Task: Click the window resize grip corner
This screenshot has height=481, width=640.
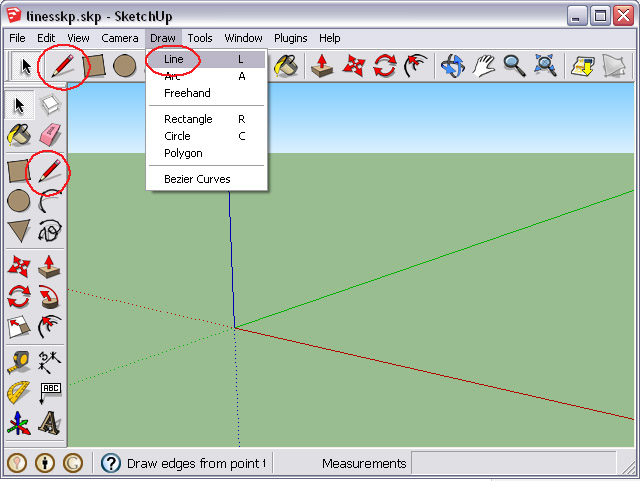Action: (629, 466)
